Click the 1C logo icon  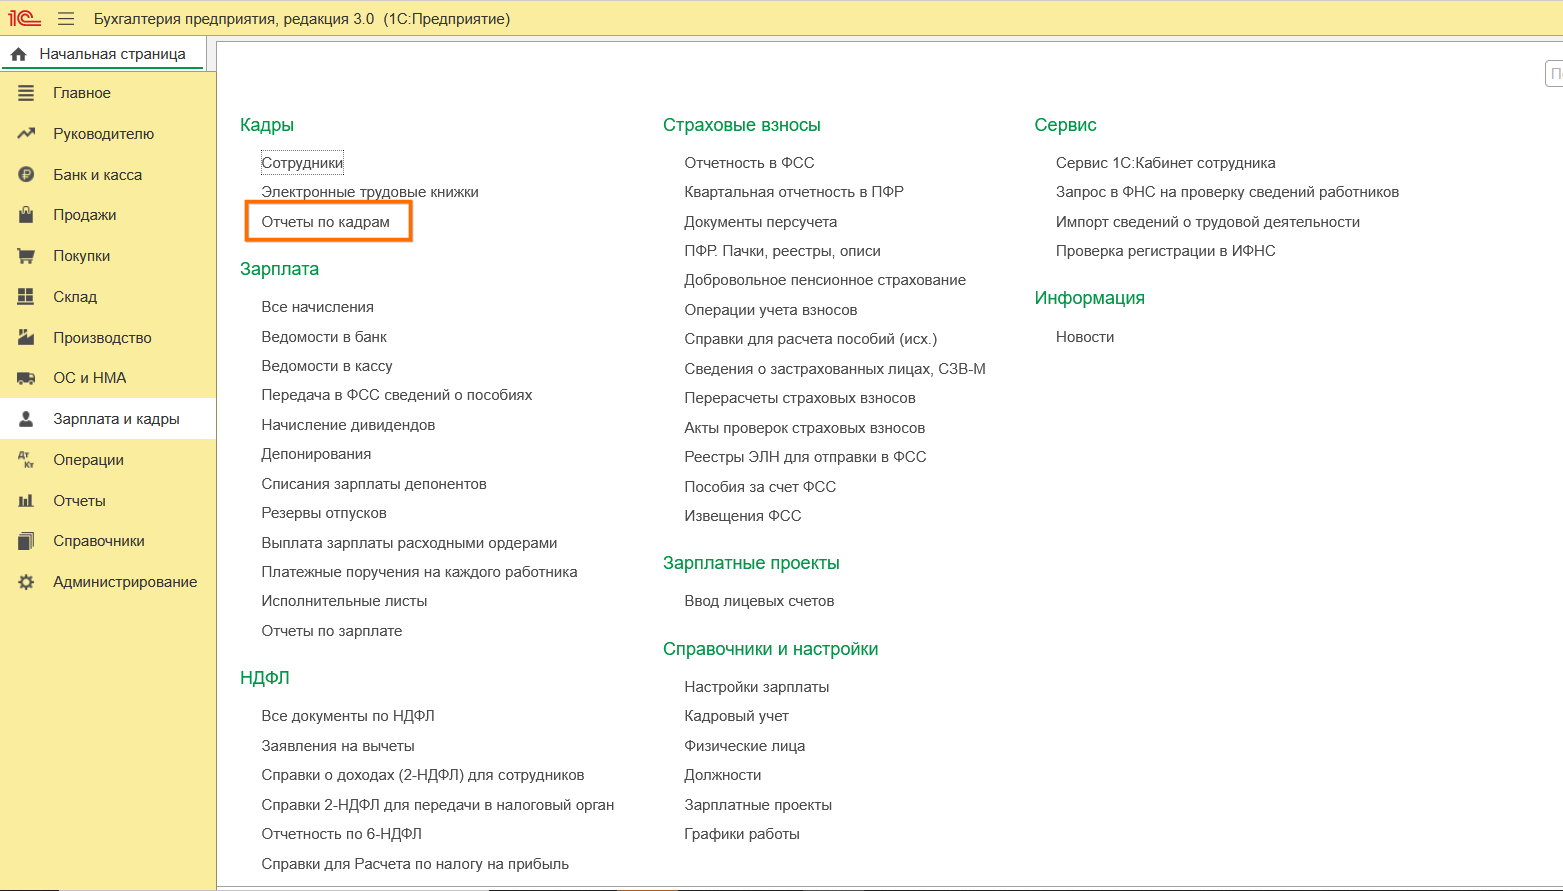tap(25, 18)
